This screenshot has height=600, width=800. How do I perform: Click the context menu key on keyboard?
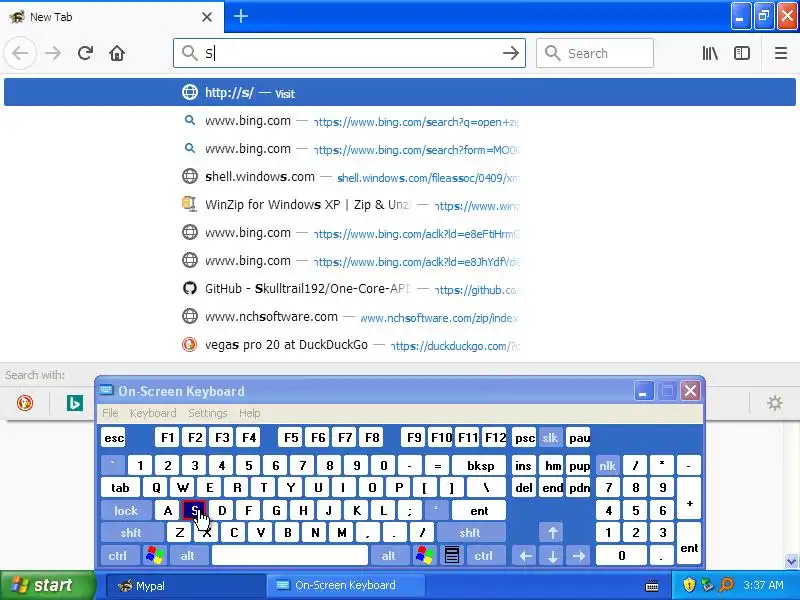pos(452,555)
